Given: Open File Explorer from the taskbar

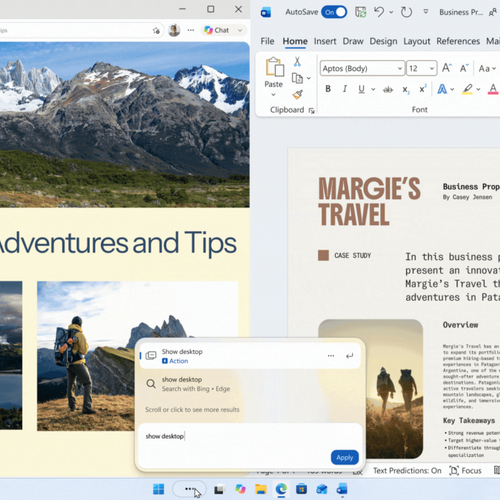Looking at the screenshot, I should [261, 489].
